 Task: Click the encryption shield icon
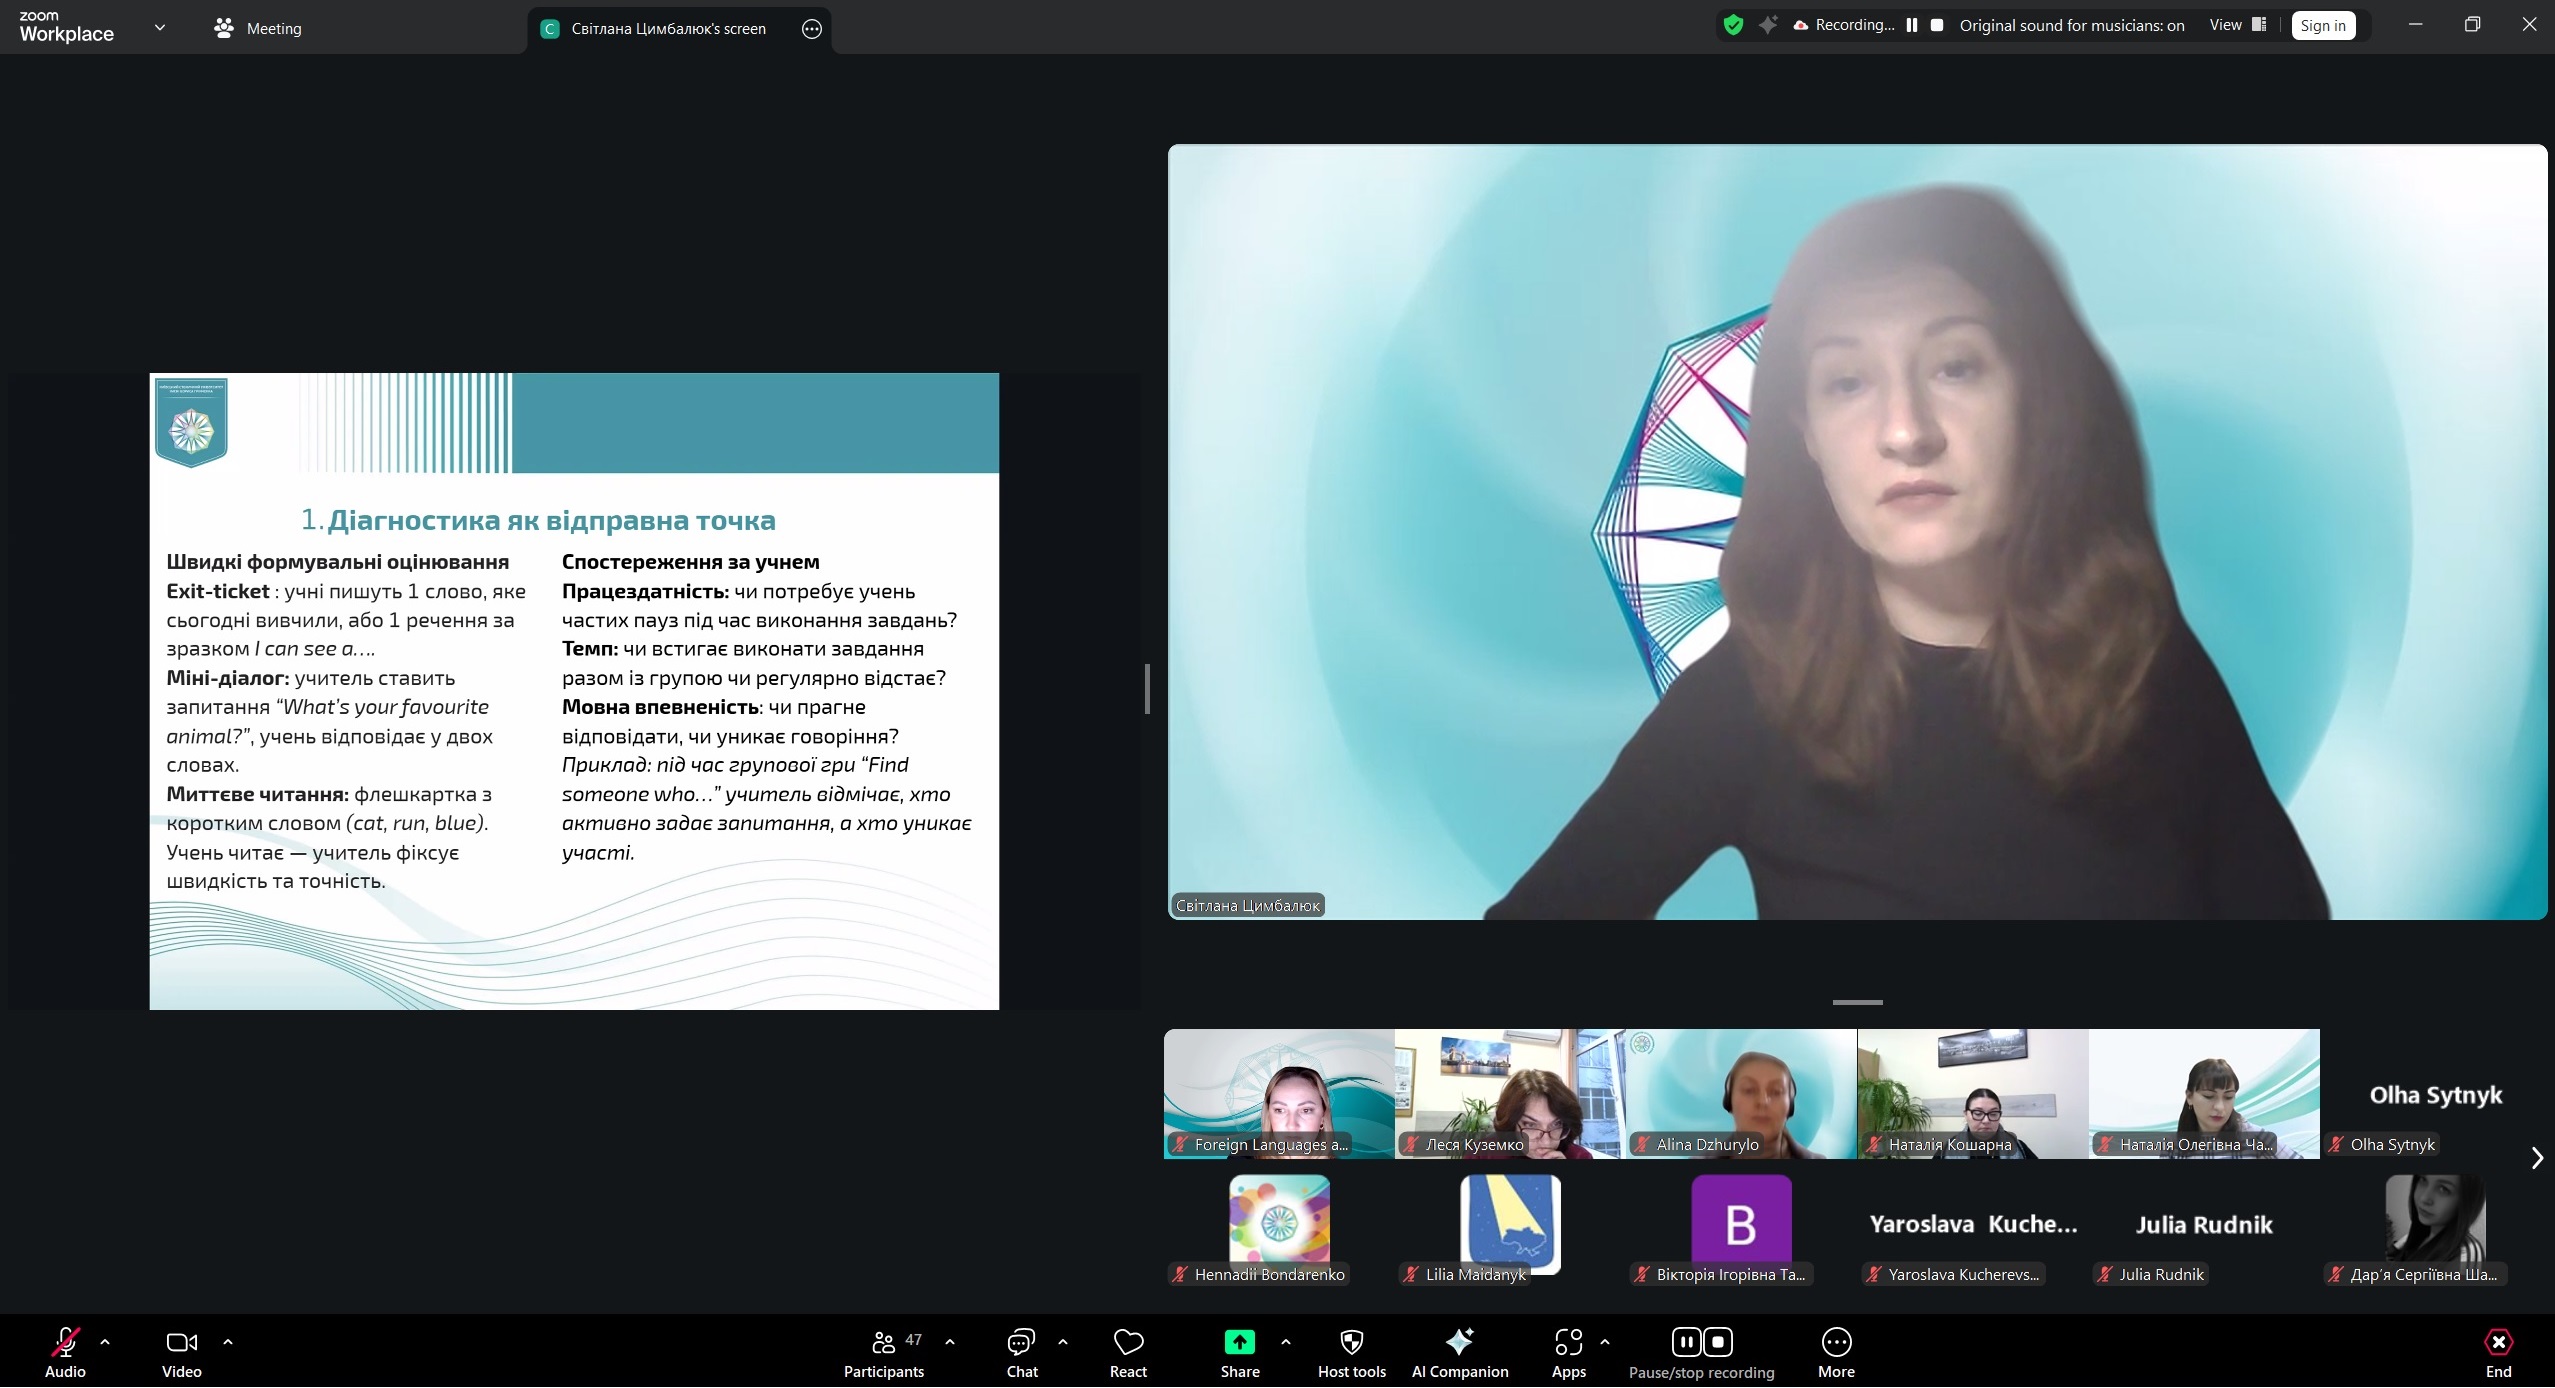coord(1733,25)
